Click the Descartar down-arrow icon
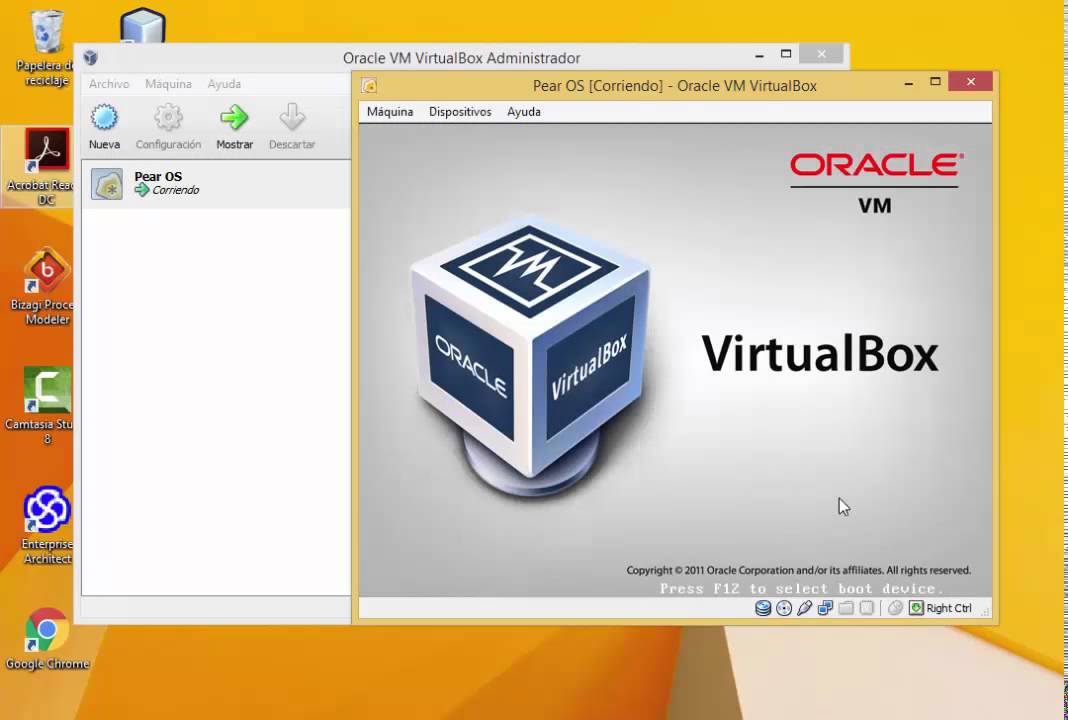1068x720 pixels. pos(292,117)
